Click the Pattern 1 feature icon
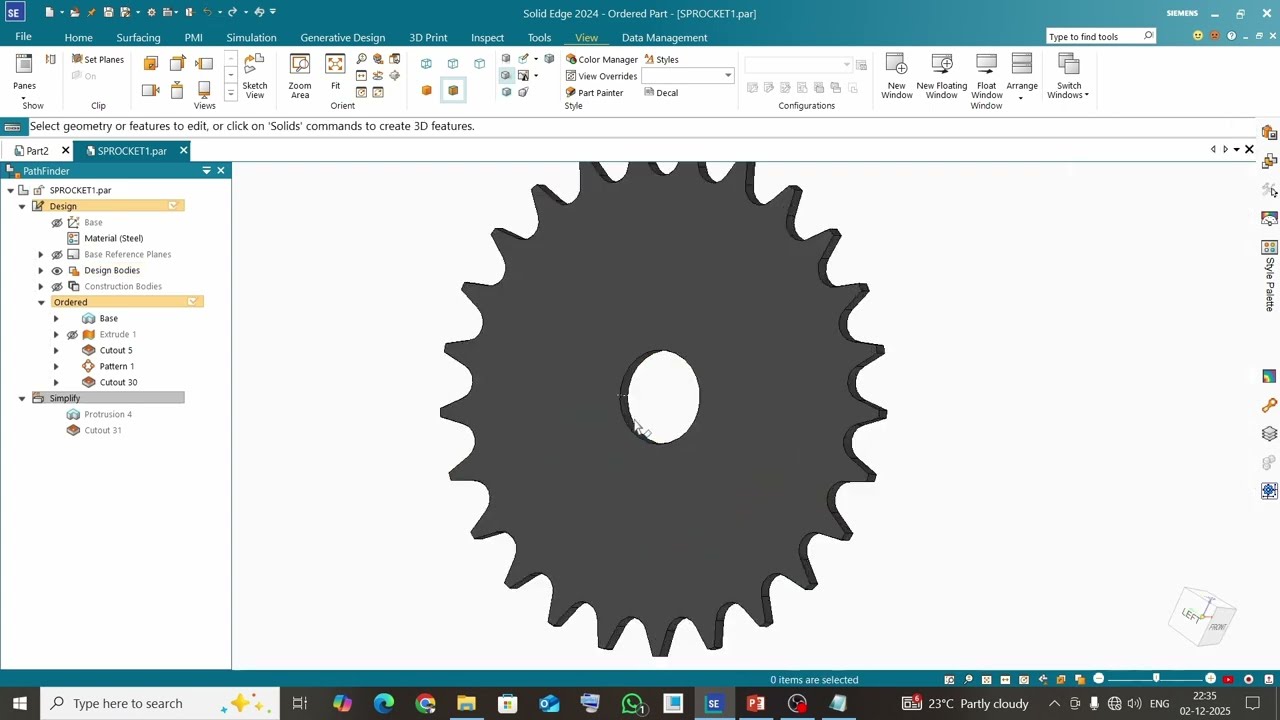1280x720 pixels. [x=89, y=366]
